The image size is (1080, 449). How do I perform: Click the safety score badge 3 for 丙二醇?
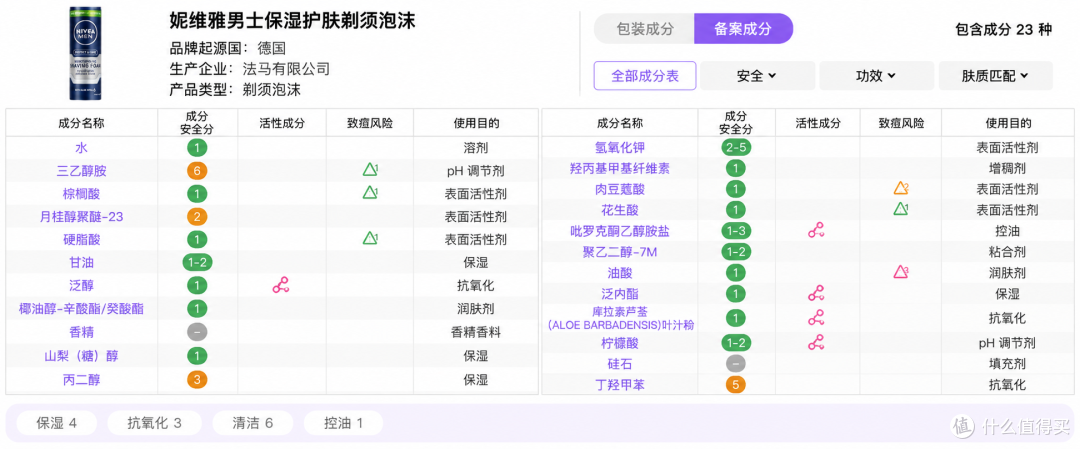coord(196,379)
